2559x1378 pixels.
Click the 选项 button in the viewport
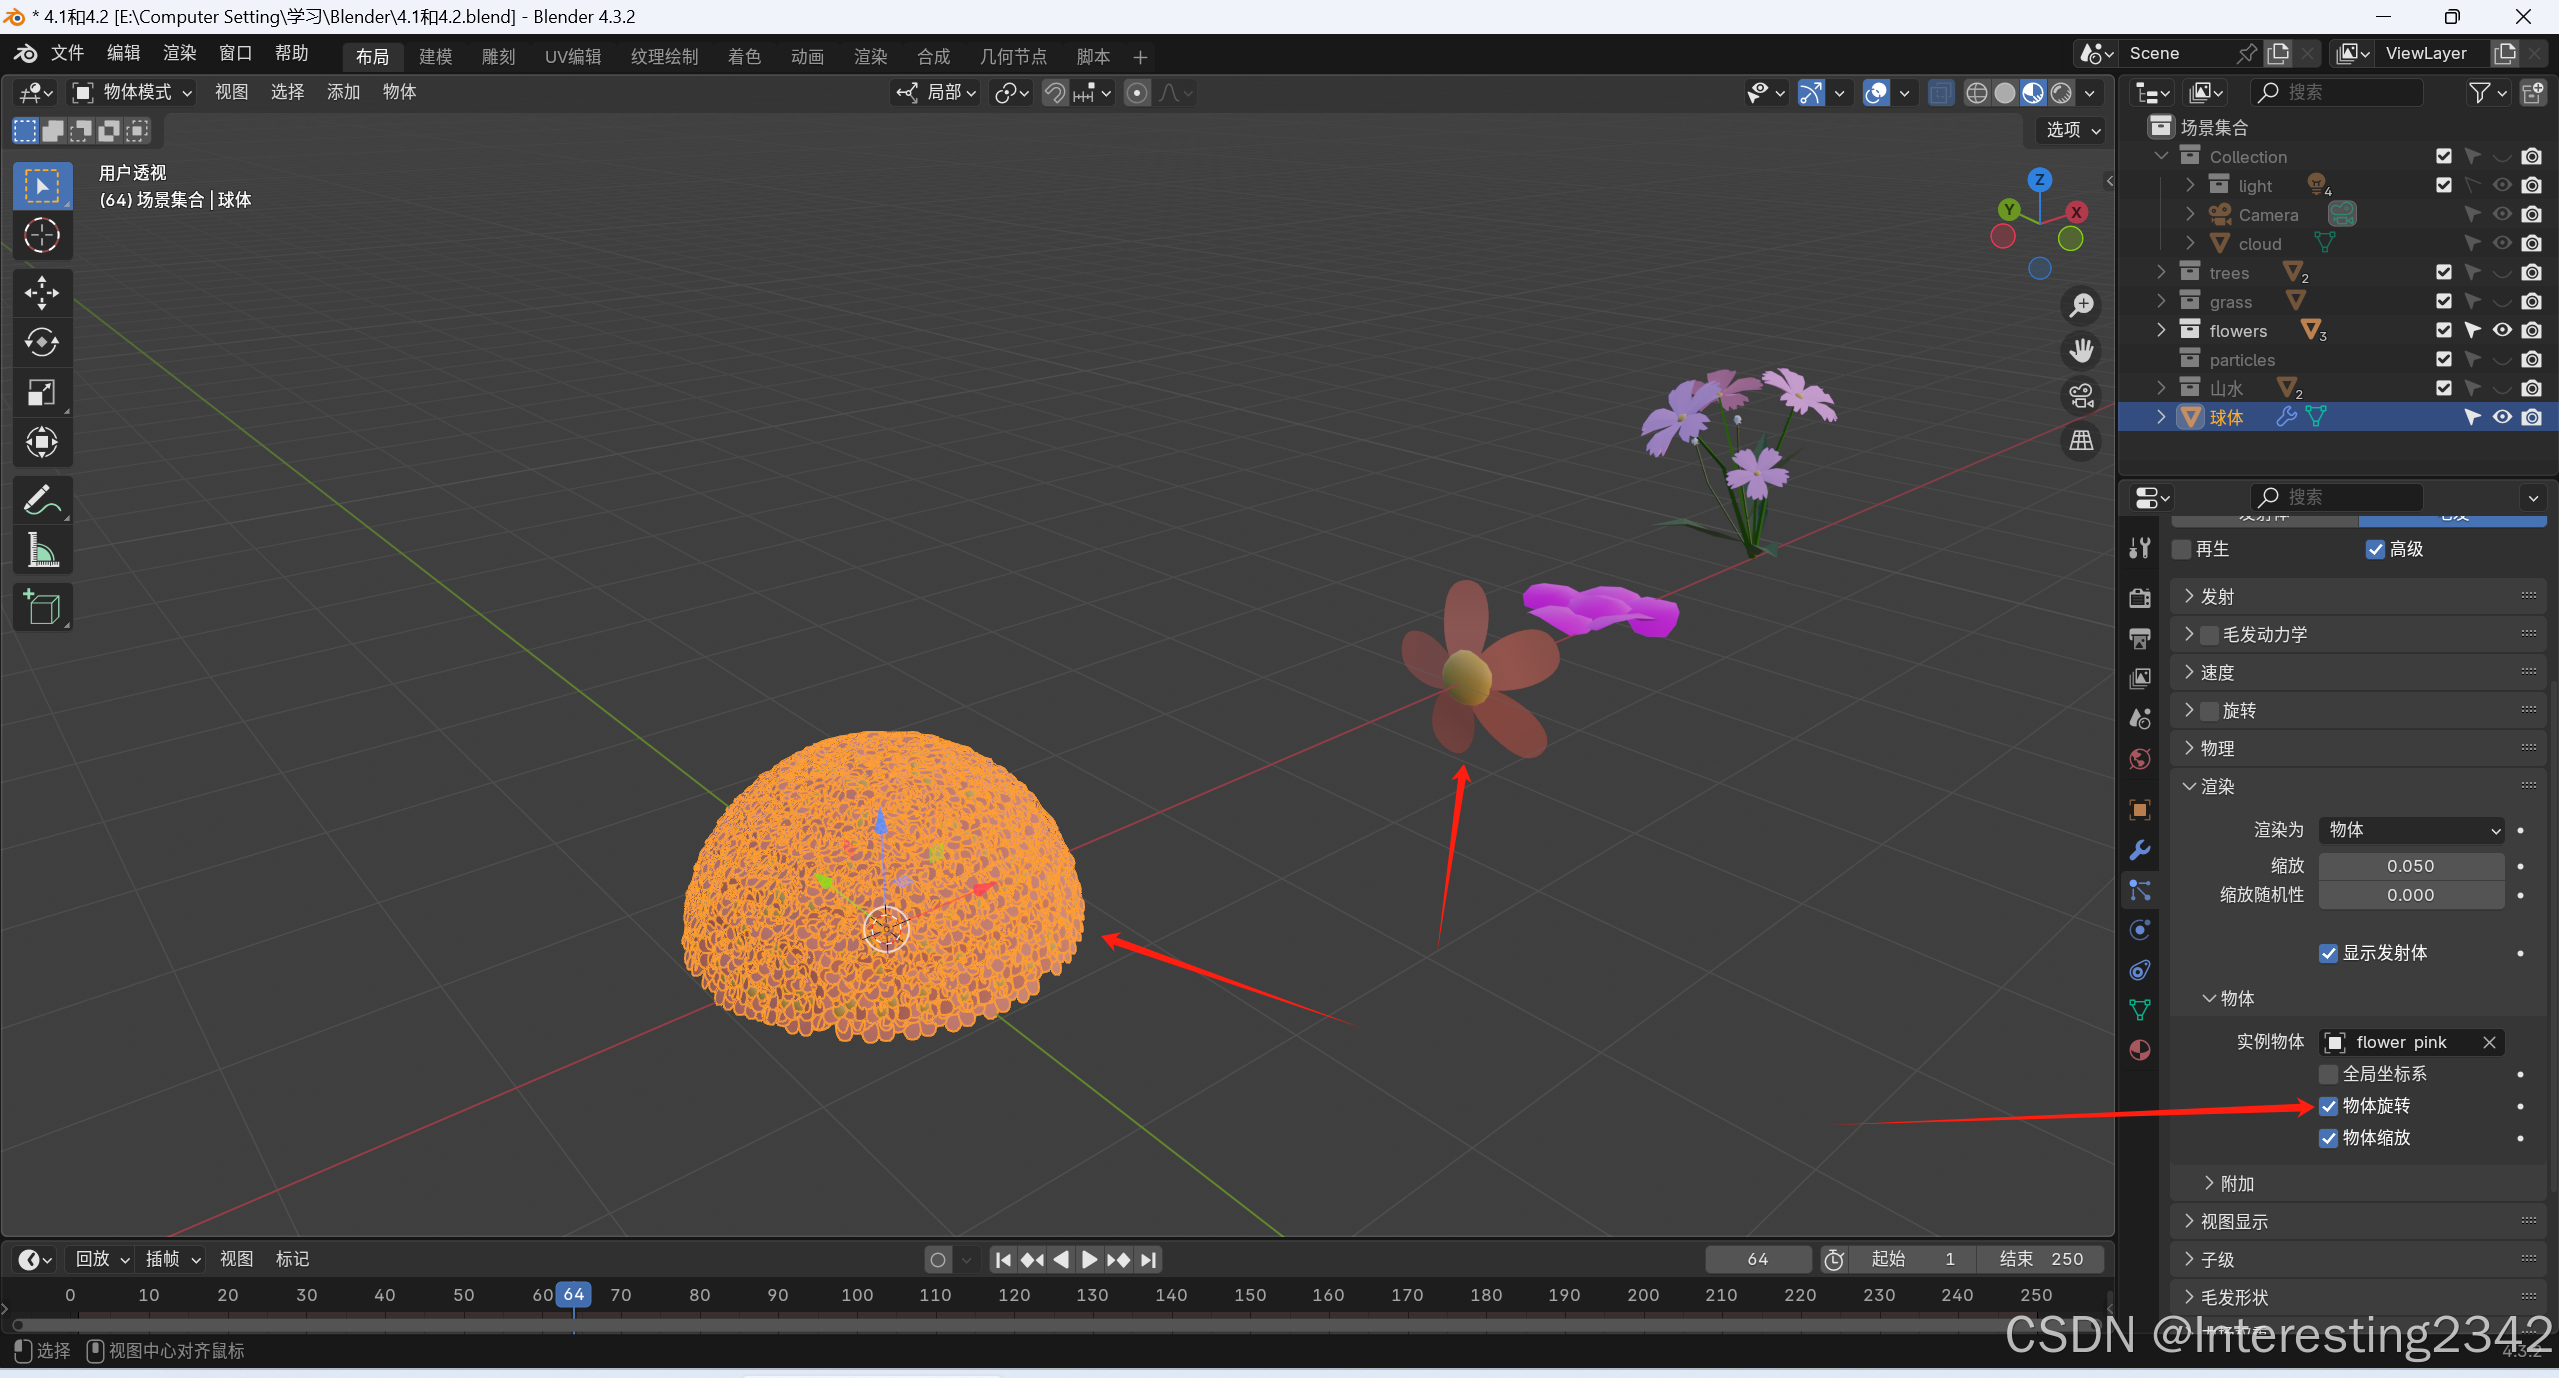[x=2072, y=130]
